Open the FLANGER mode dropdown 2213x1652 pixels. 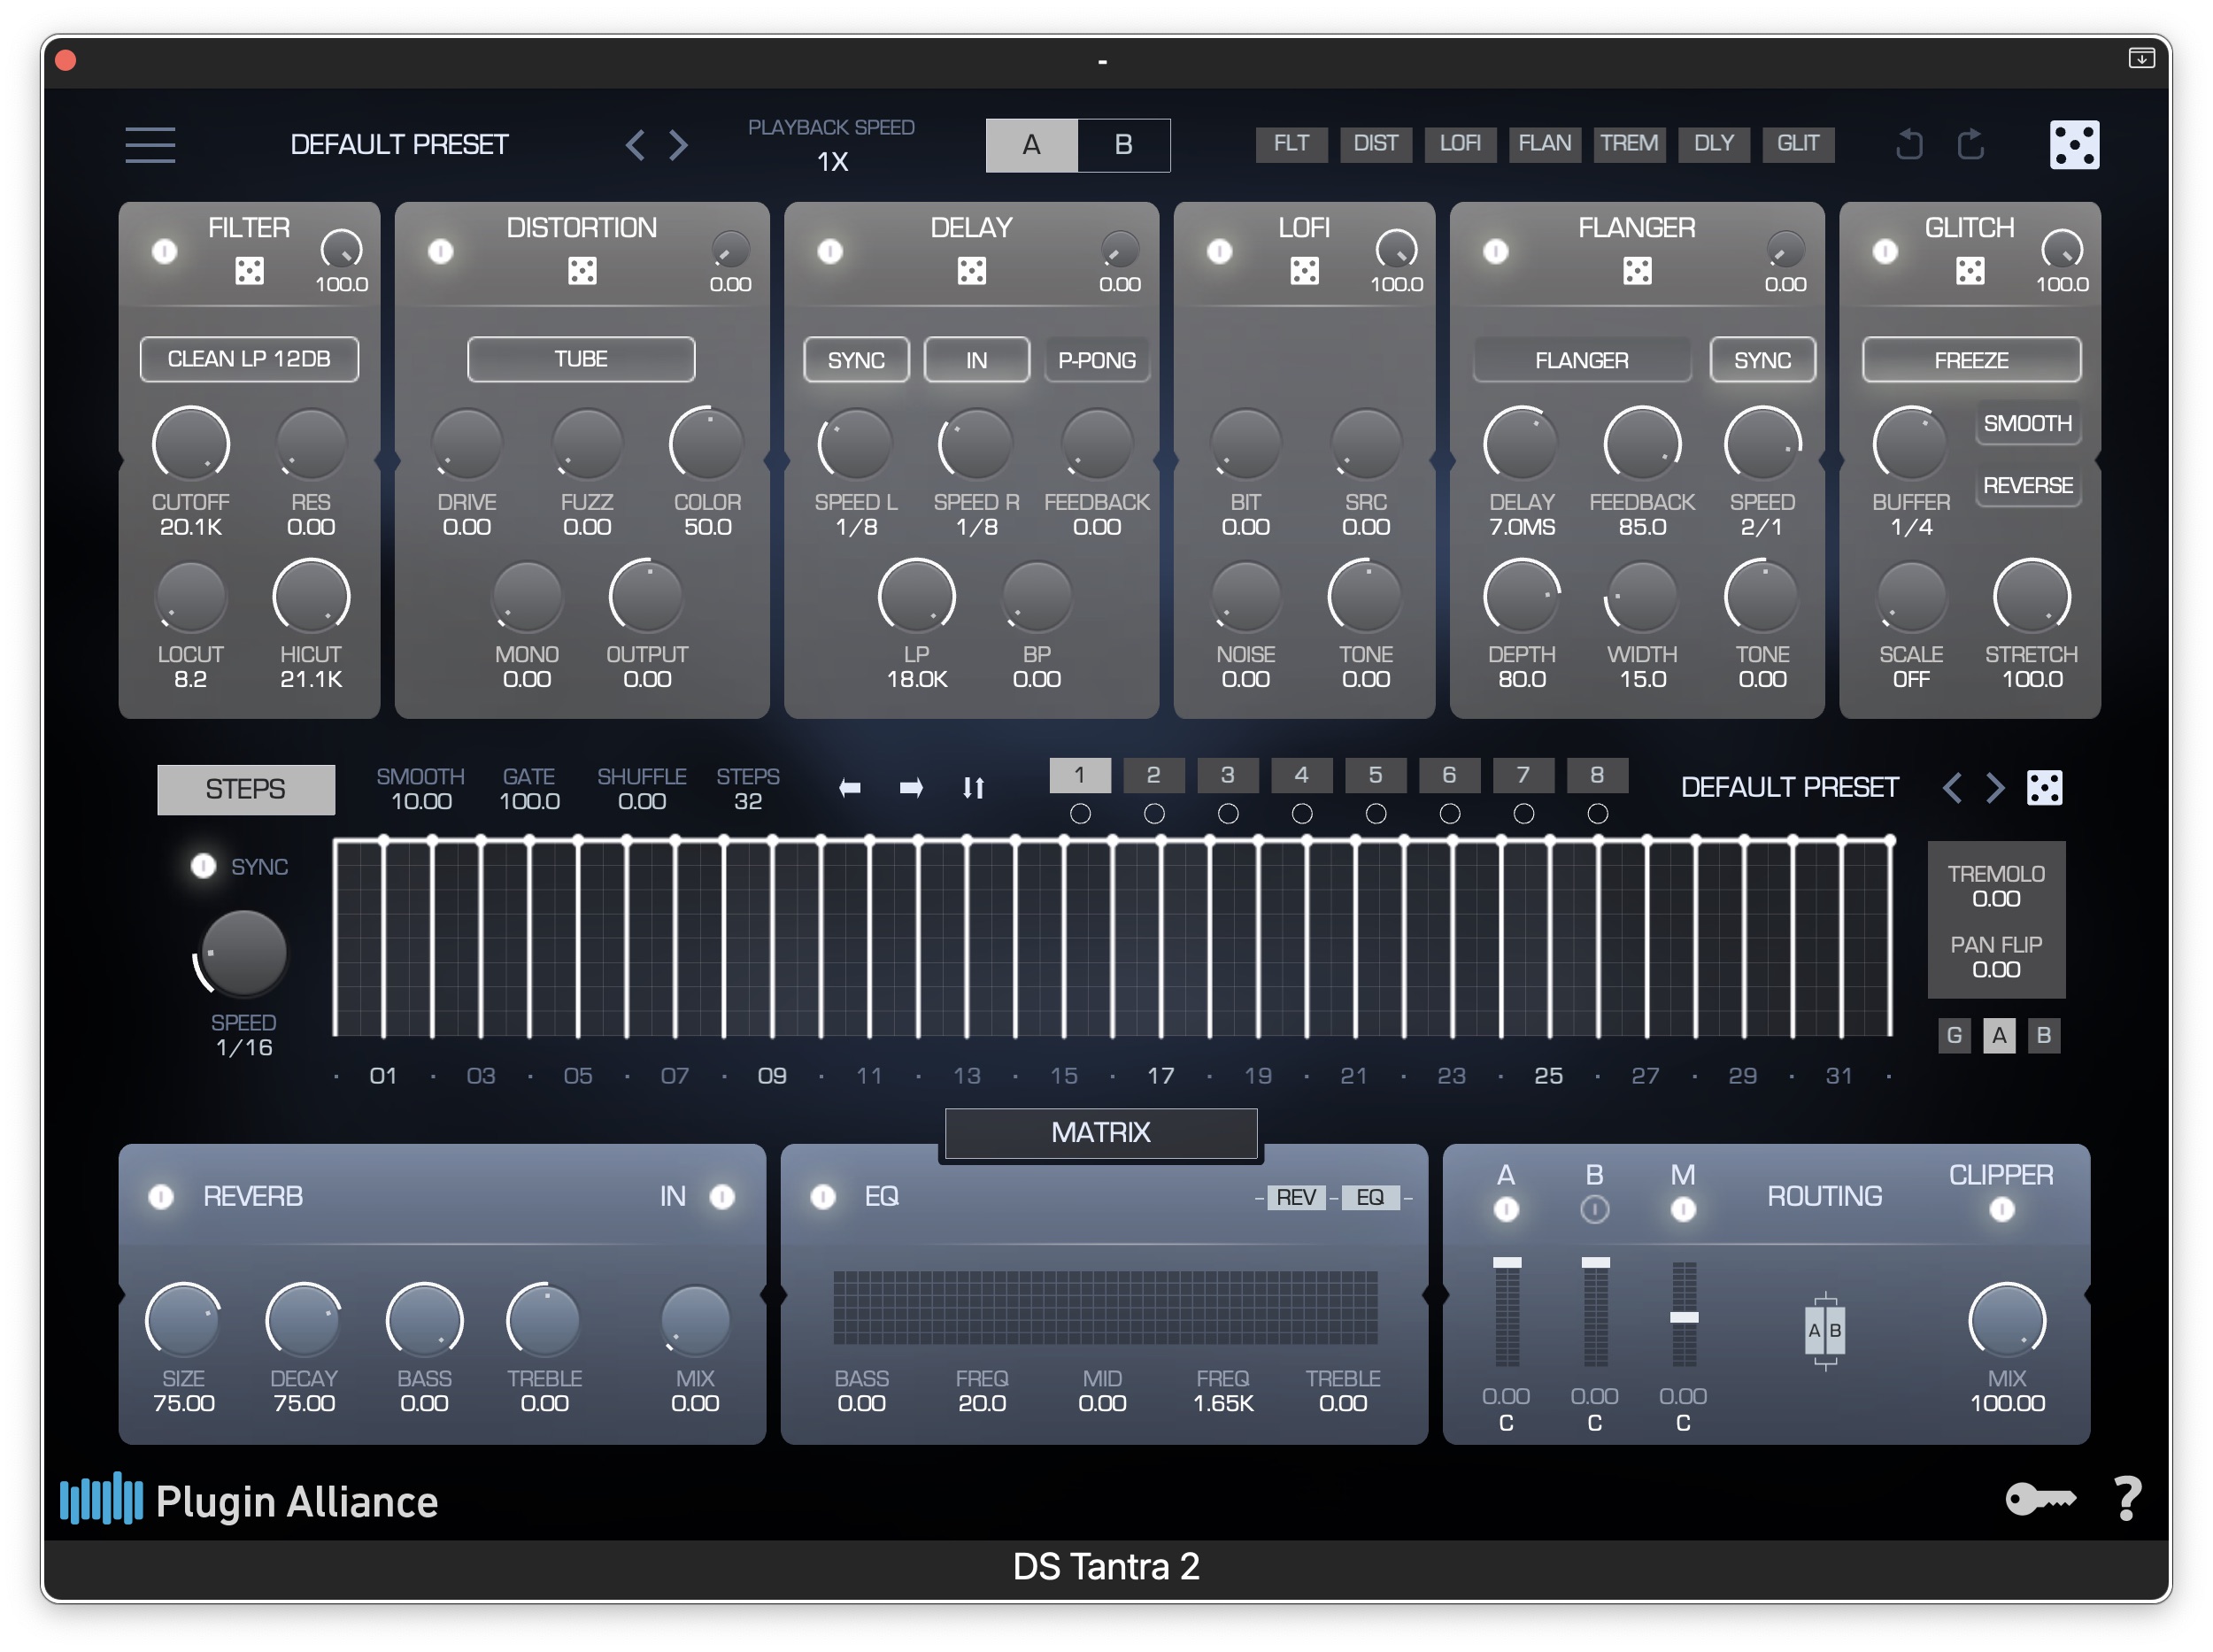tap(1581, 360)
